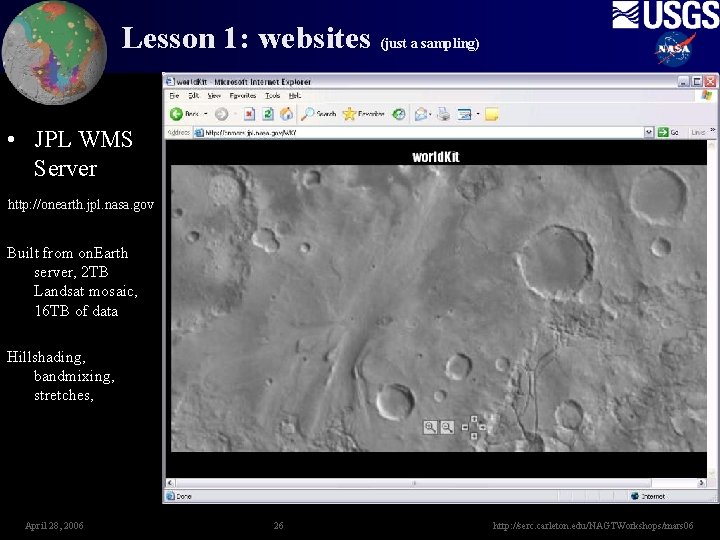Open the Favorites menu

point(242,96)
